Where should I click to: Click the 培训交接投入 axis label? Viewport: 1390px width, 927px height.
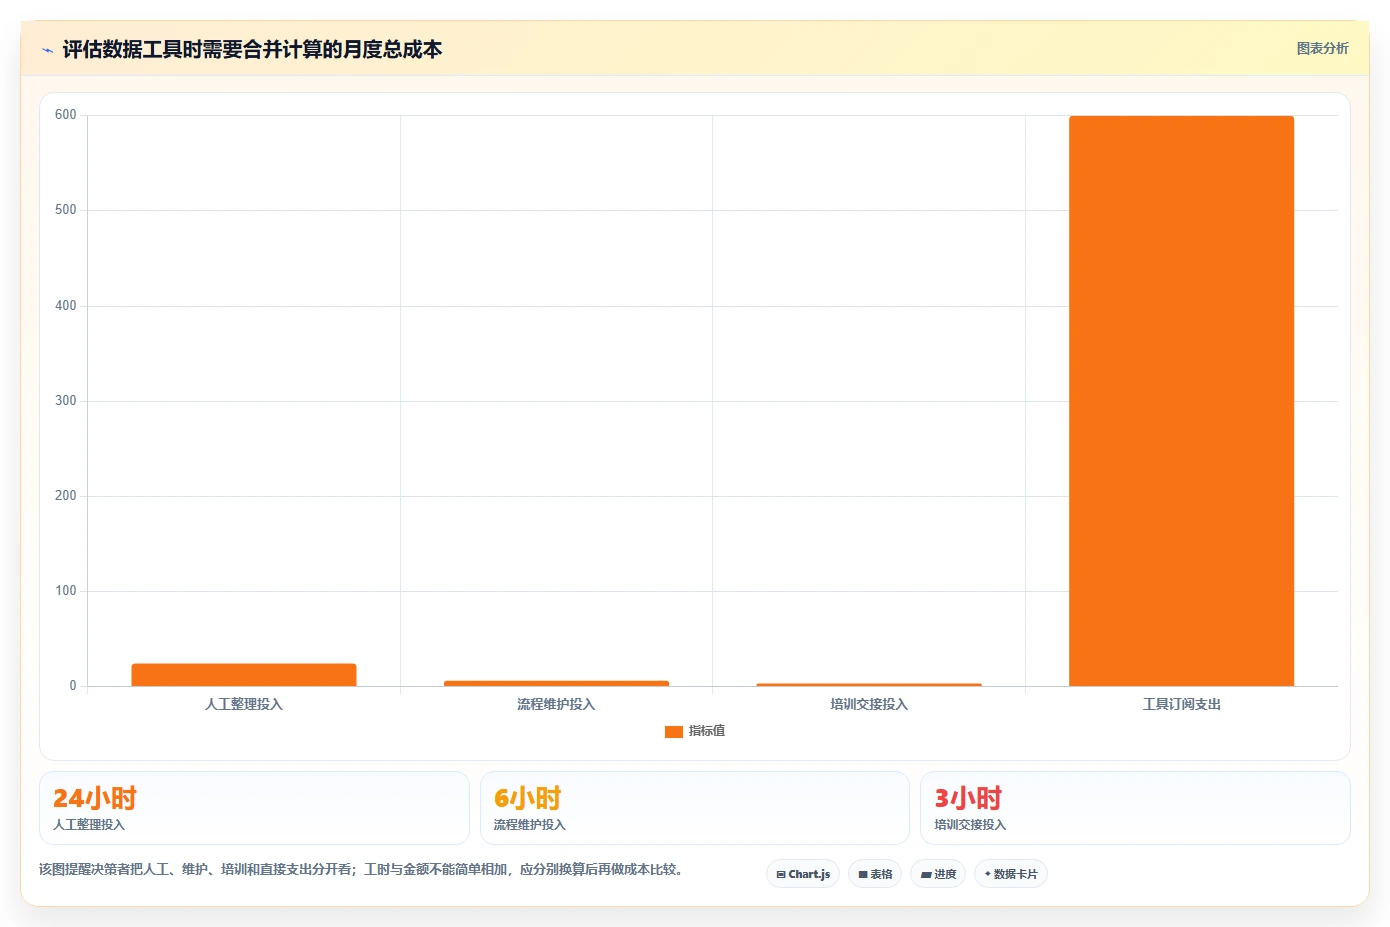(x=869, y=704)
